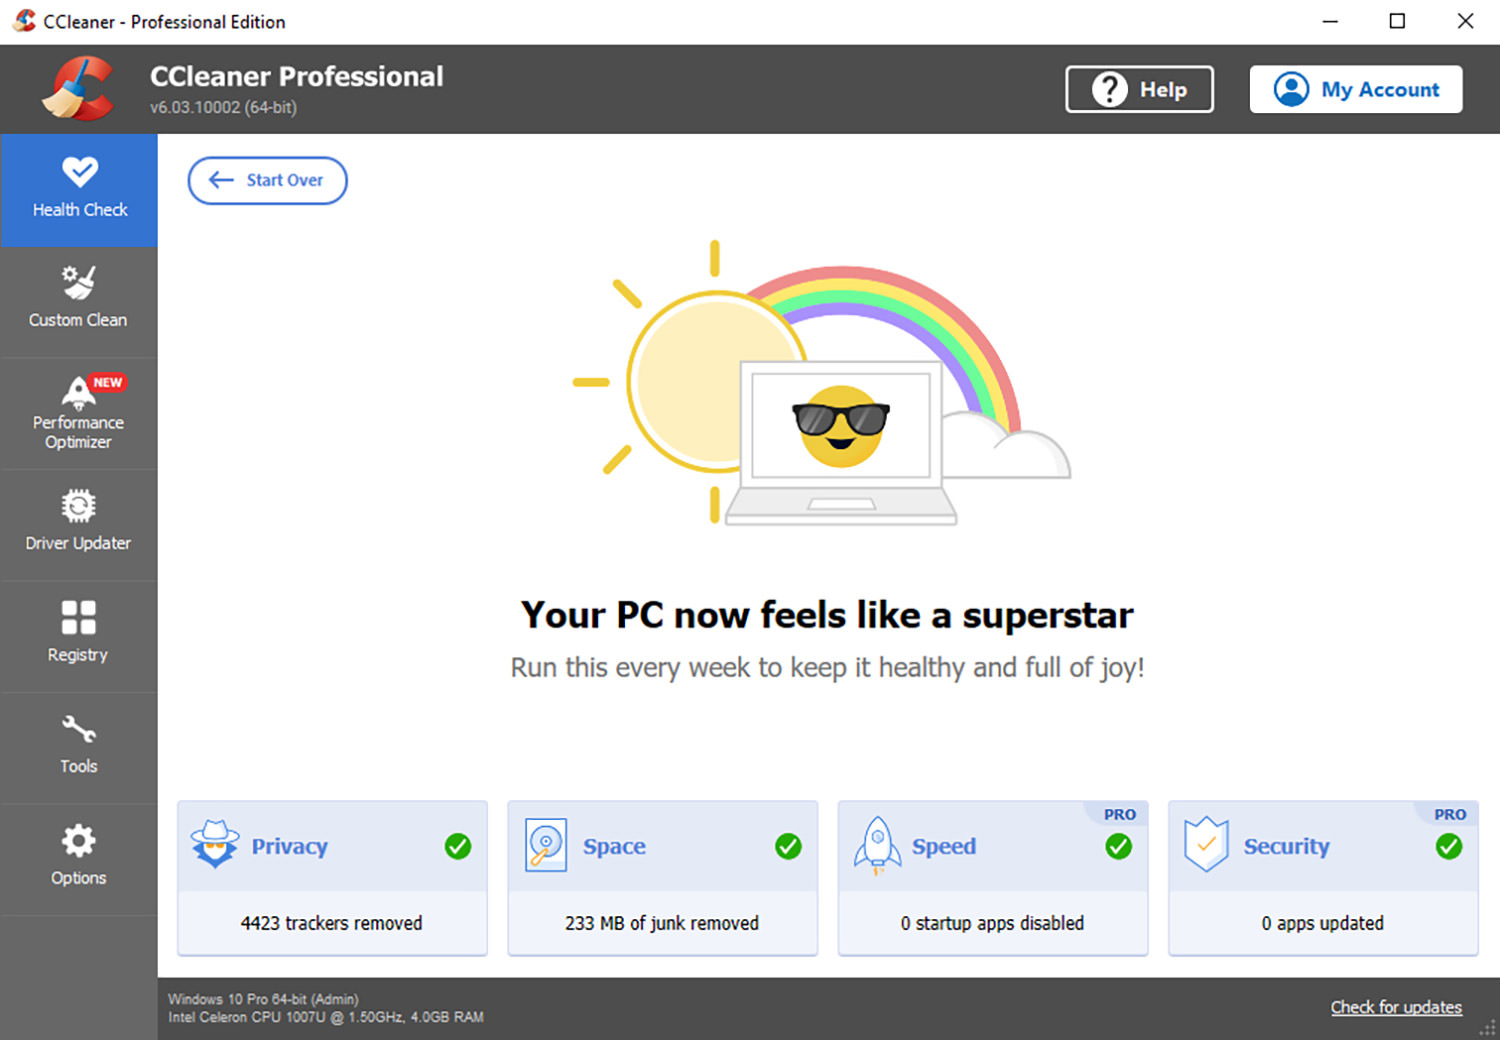Click the CCleaner logo in the header
The image size is (1500, 1040).
point(78,88)
